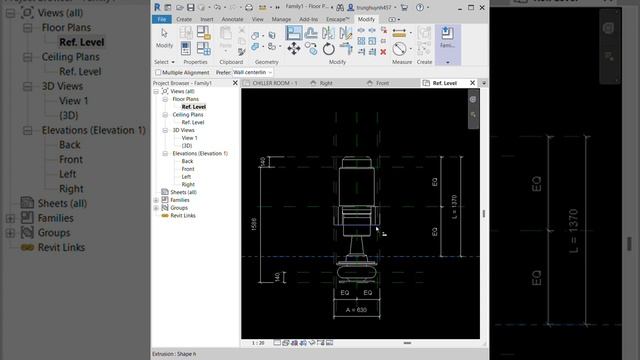This screenshot has height=360, width=640.
Task: Enable the Multiple Alignment checkbox
Action: [158, 72]
